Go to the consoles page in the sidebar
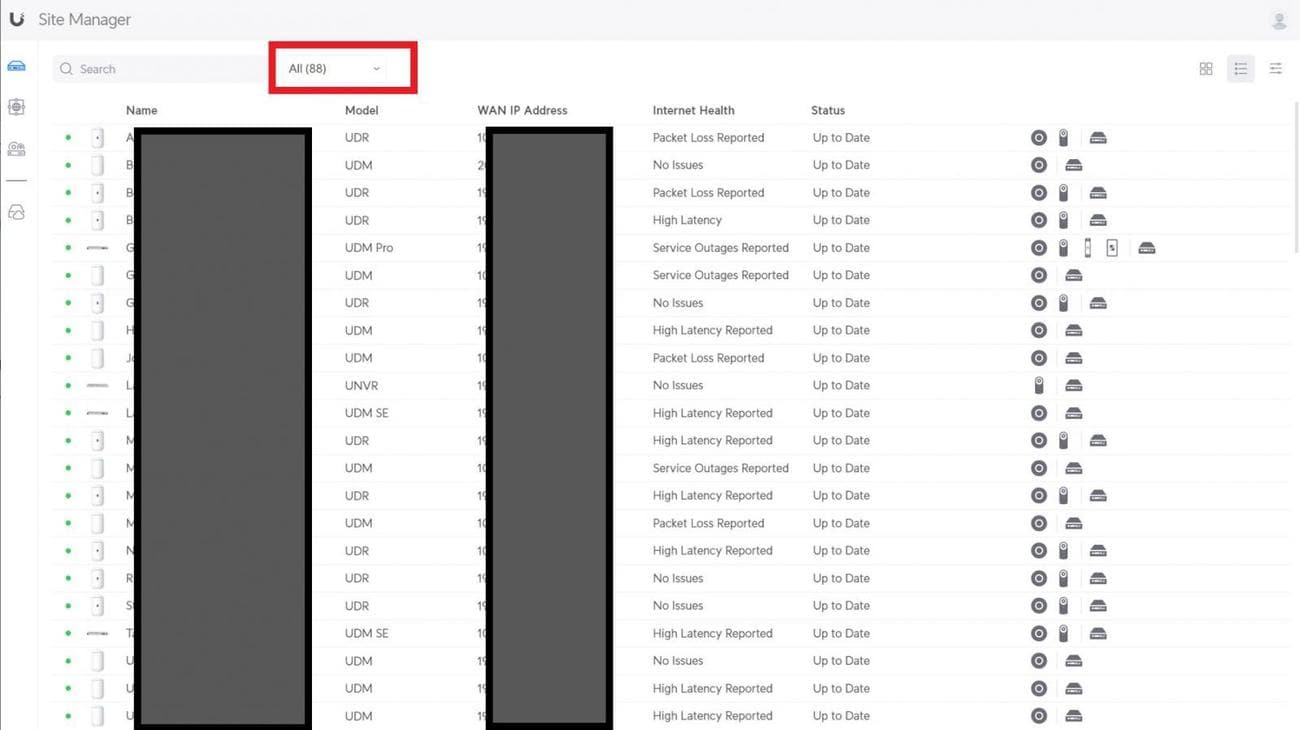Screen dimensions: 1300x730 pyautogui.click(x=17, y=66)
